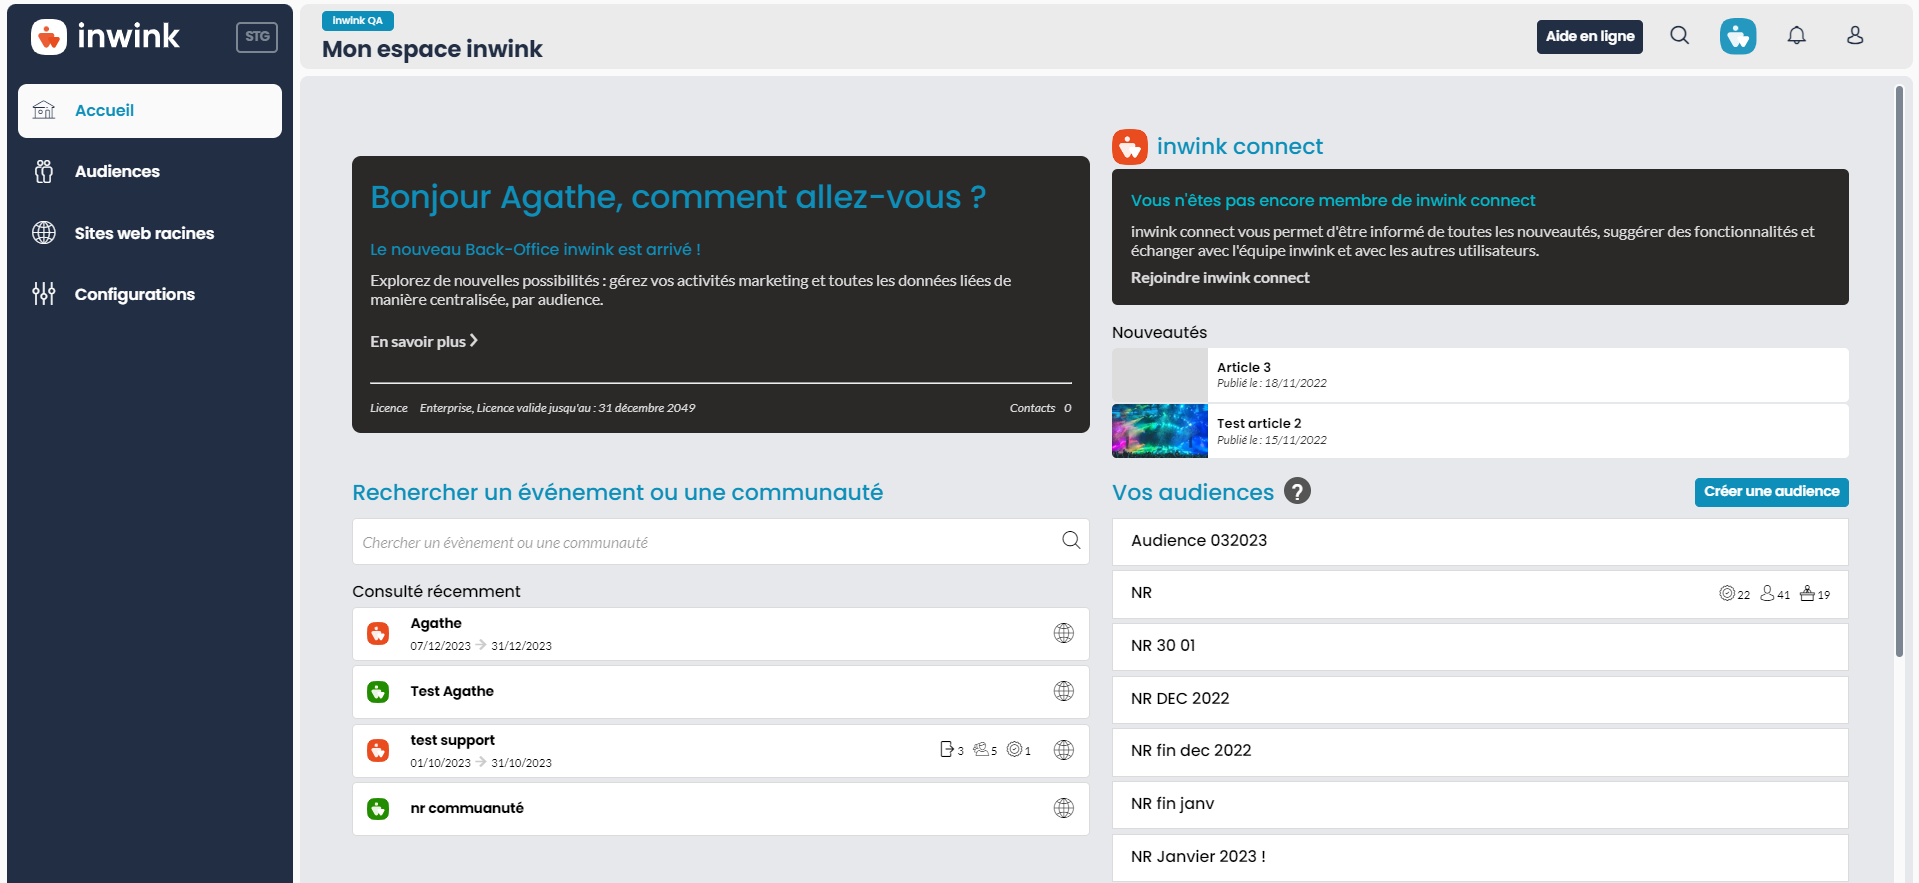Click the globe icon on Agathe row
Image resolution: width=1919 pixels, height=883 pixels.
(1064, 633)
